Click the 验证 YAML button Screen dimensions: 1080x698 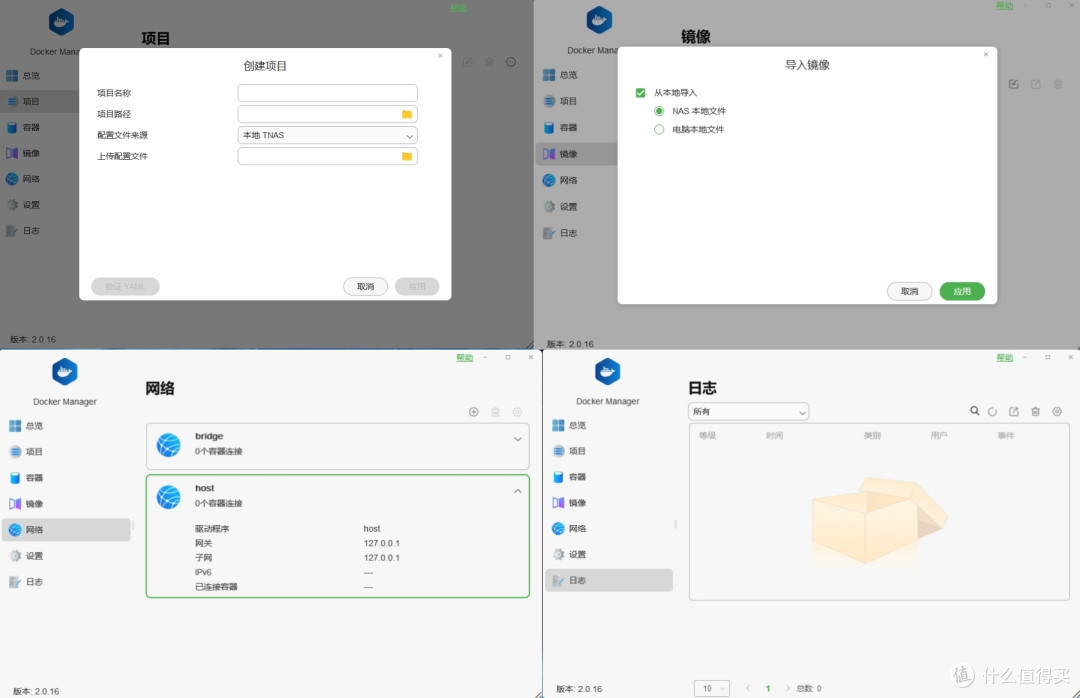pos(125,287)
